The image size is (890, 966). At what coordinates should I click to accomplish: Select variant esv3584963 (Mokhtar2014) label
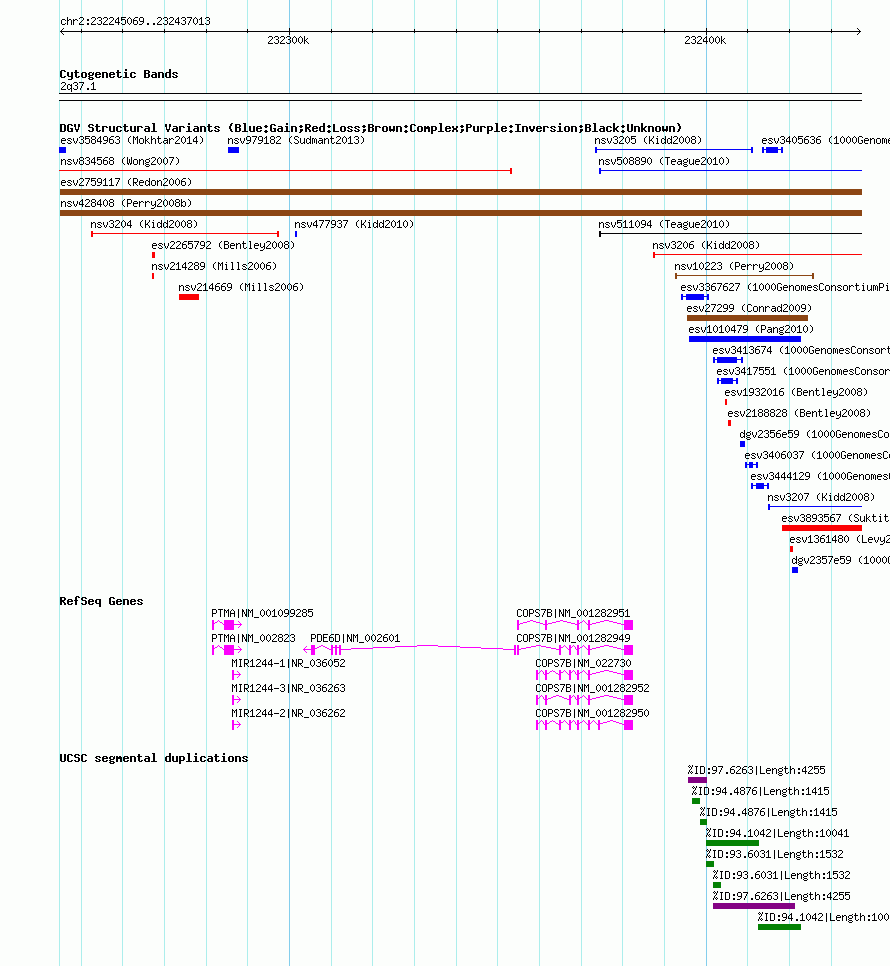click(132, 140)
